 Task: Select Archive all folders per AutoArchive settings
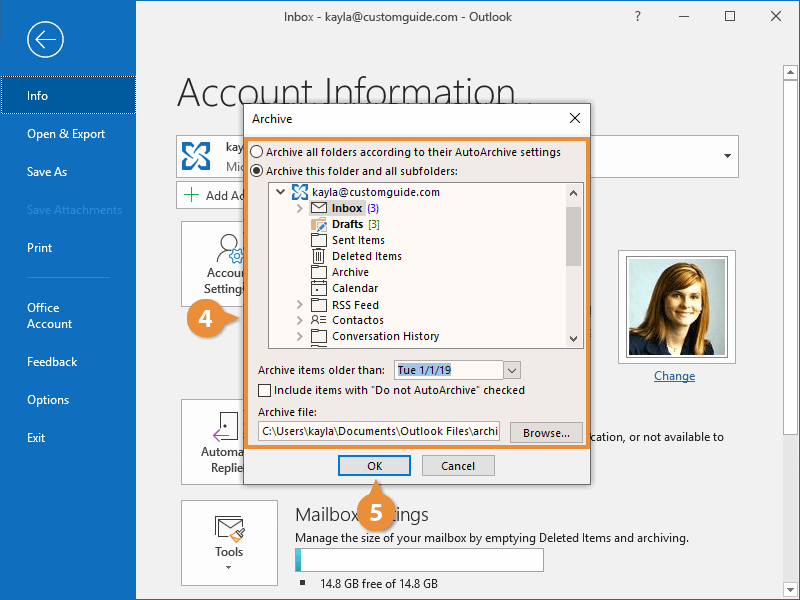click(256, 152)
